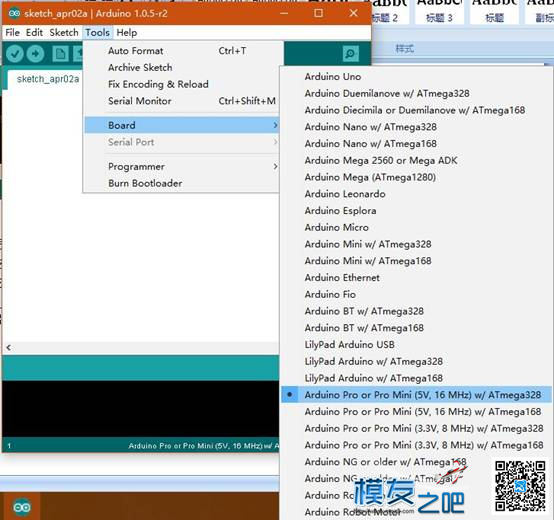Click line number 1 in status bar
The height and width of the screenshot is (520, 554).
tap(9, 446)
